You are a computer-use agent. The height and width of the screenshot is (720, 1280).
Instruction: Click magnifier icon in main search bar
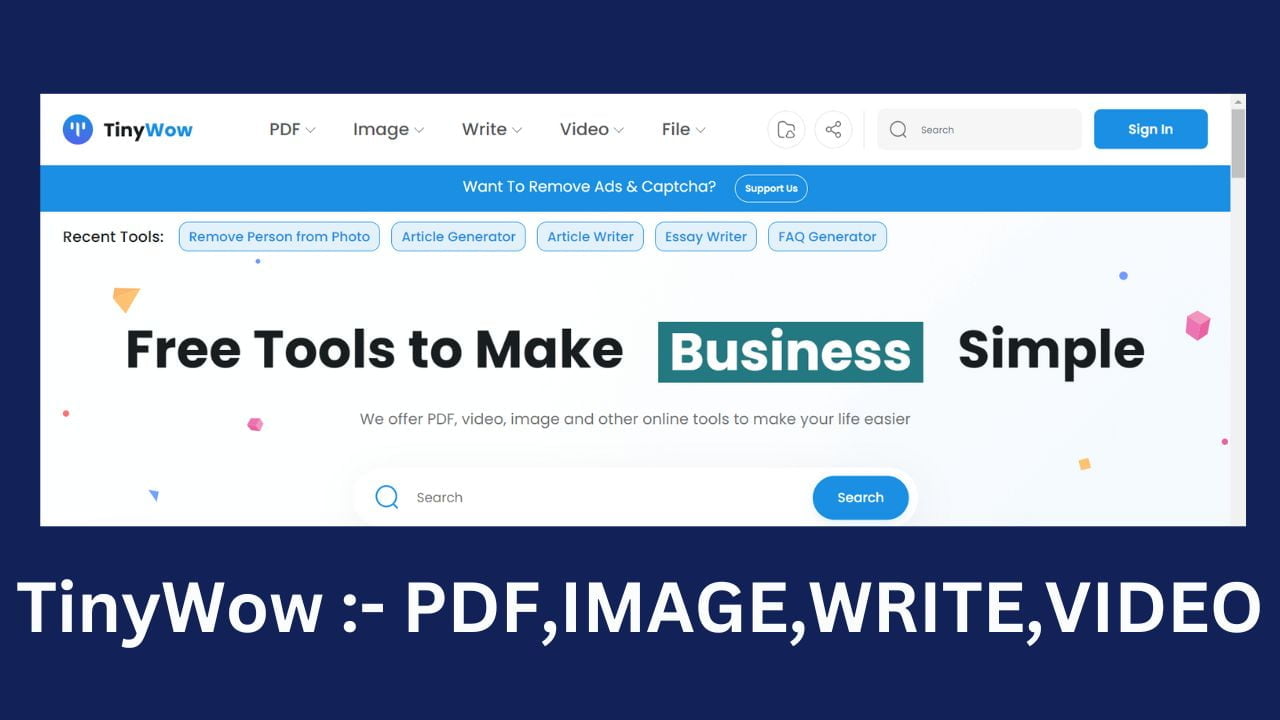click(387, 497)
